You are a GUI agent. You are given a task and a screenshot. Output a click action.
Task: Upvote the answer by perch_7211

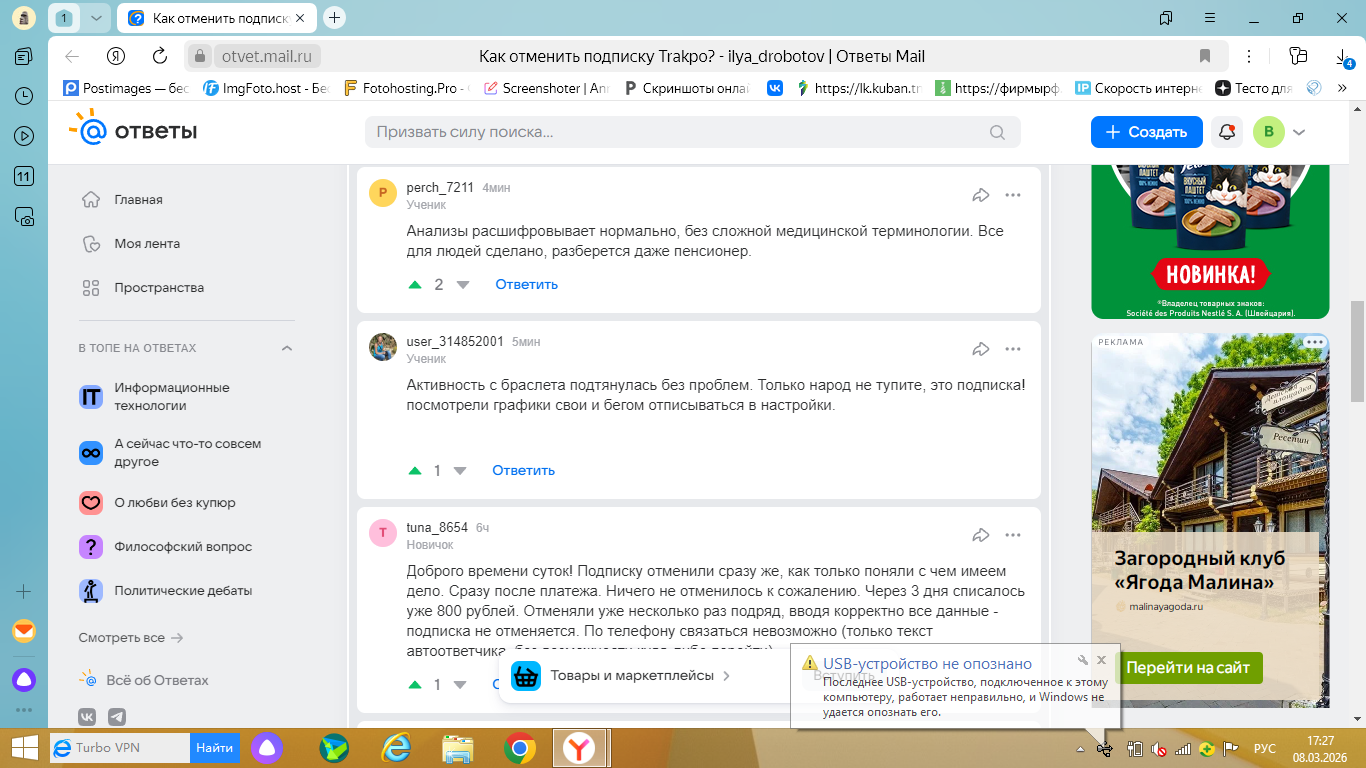point(415,285)
